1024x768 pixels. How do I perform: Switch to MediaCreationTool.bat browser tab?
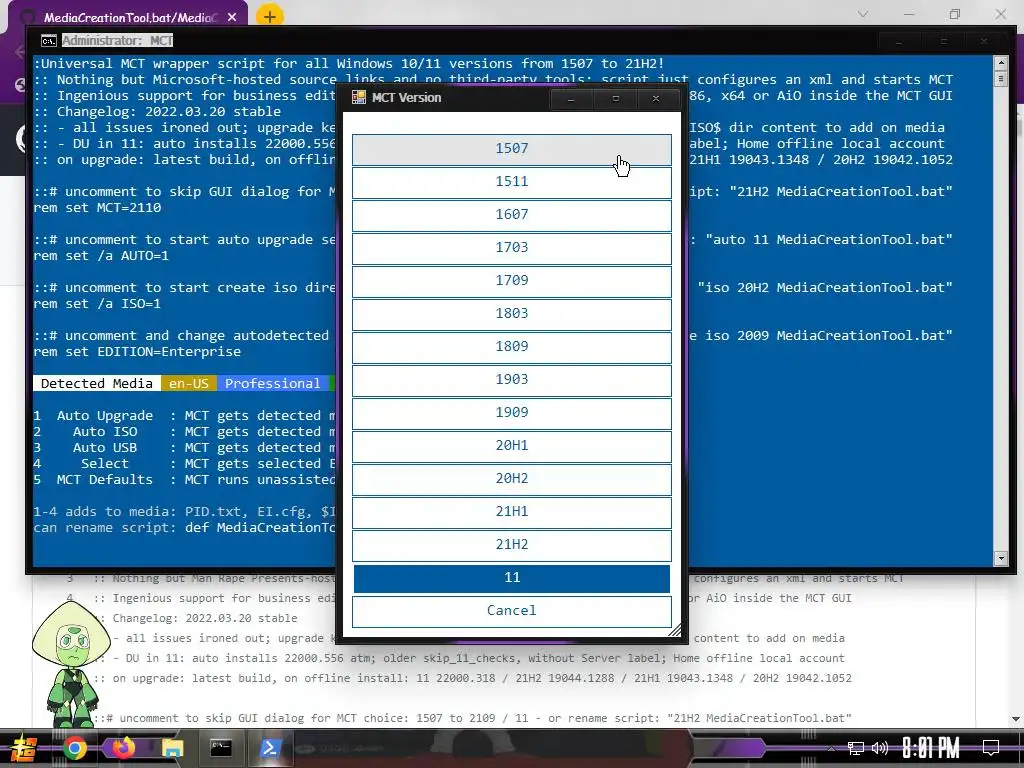click(x=127, y=18)
